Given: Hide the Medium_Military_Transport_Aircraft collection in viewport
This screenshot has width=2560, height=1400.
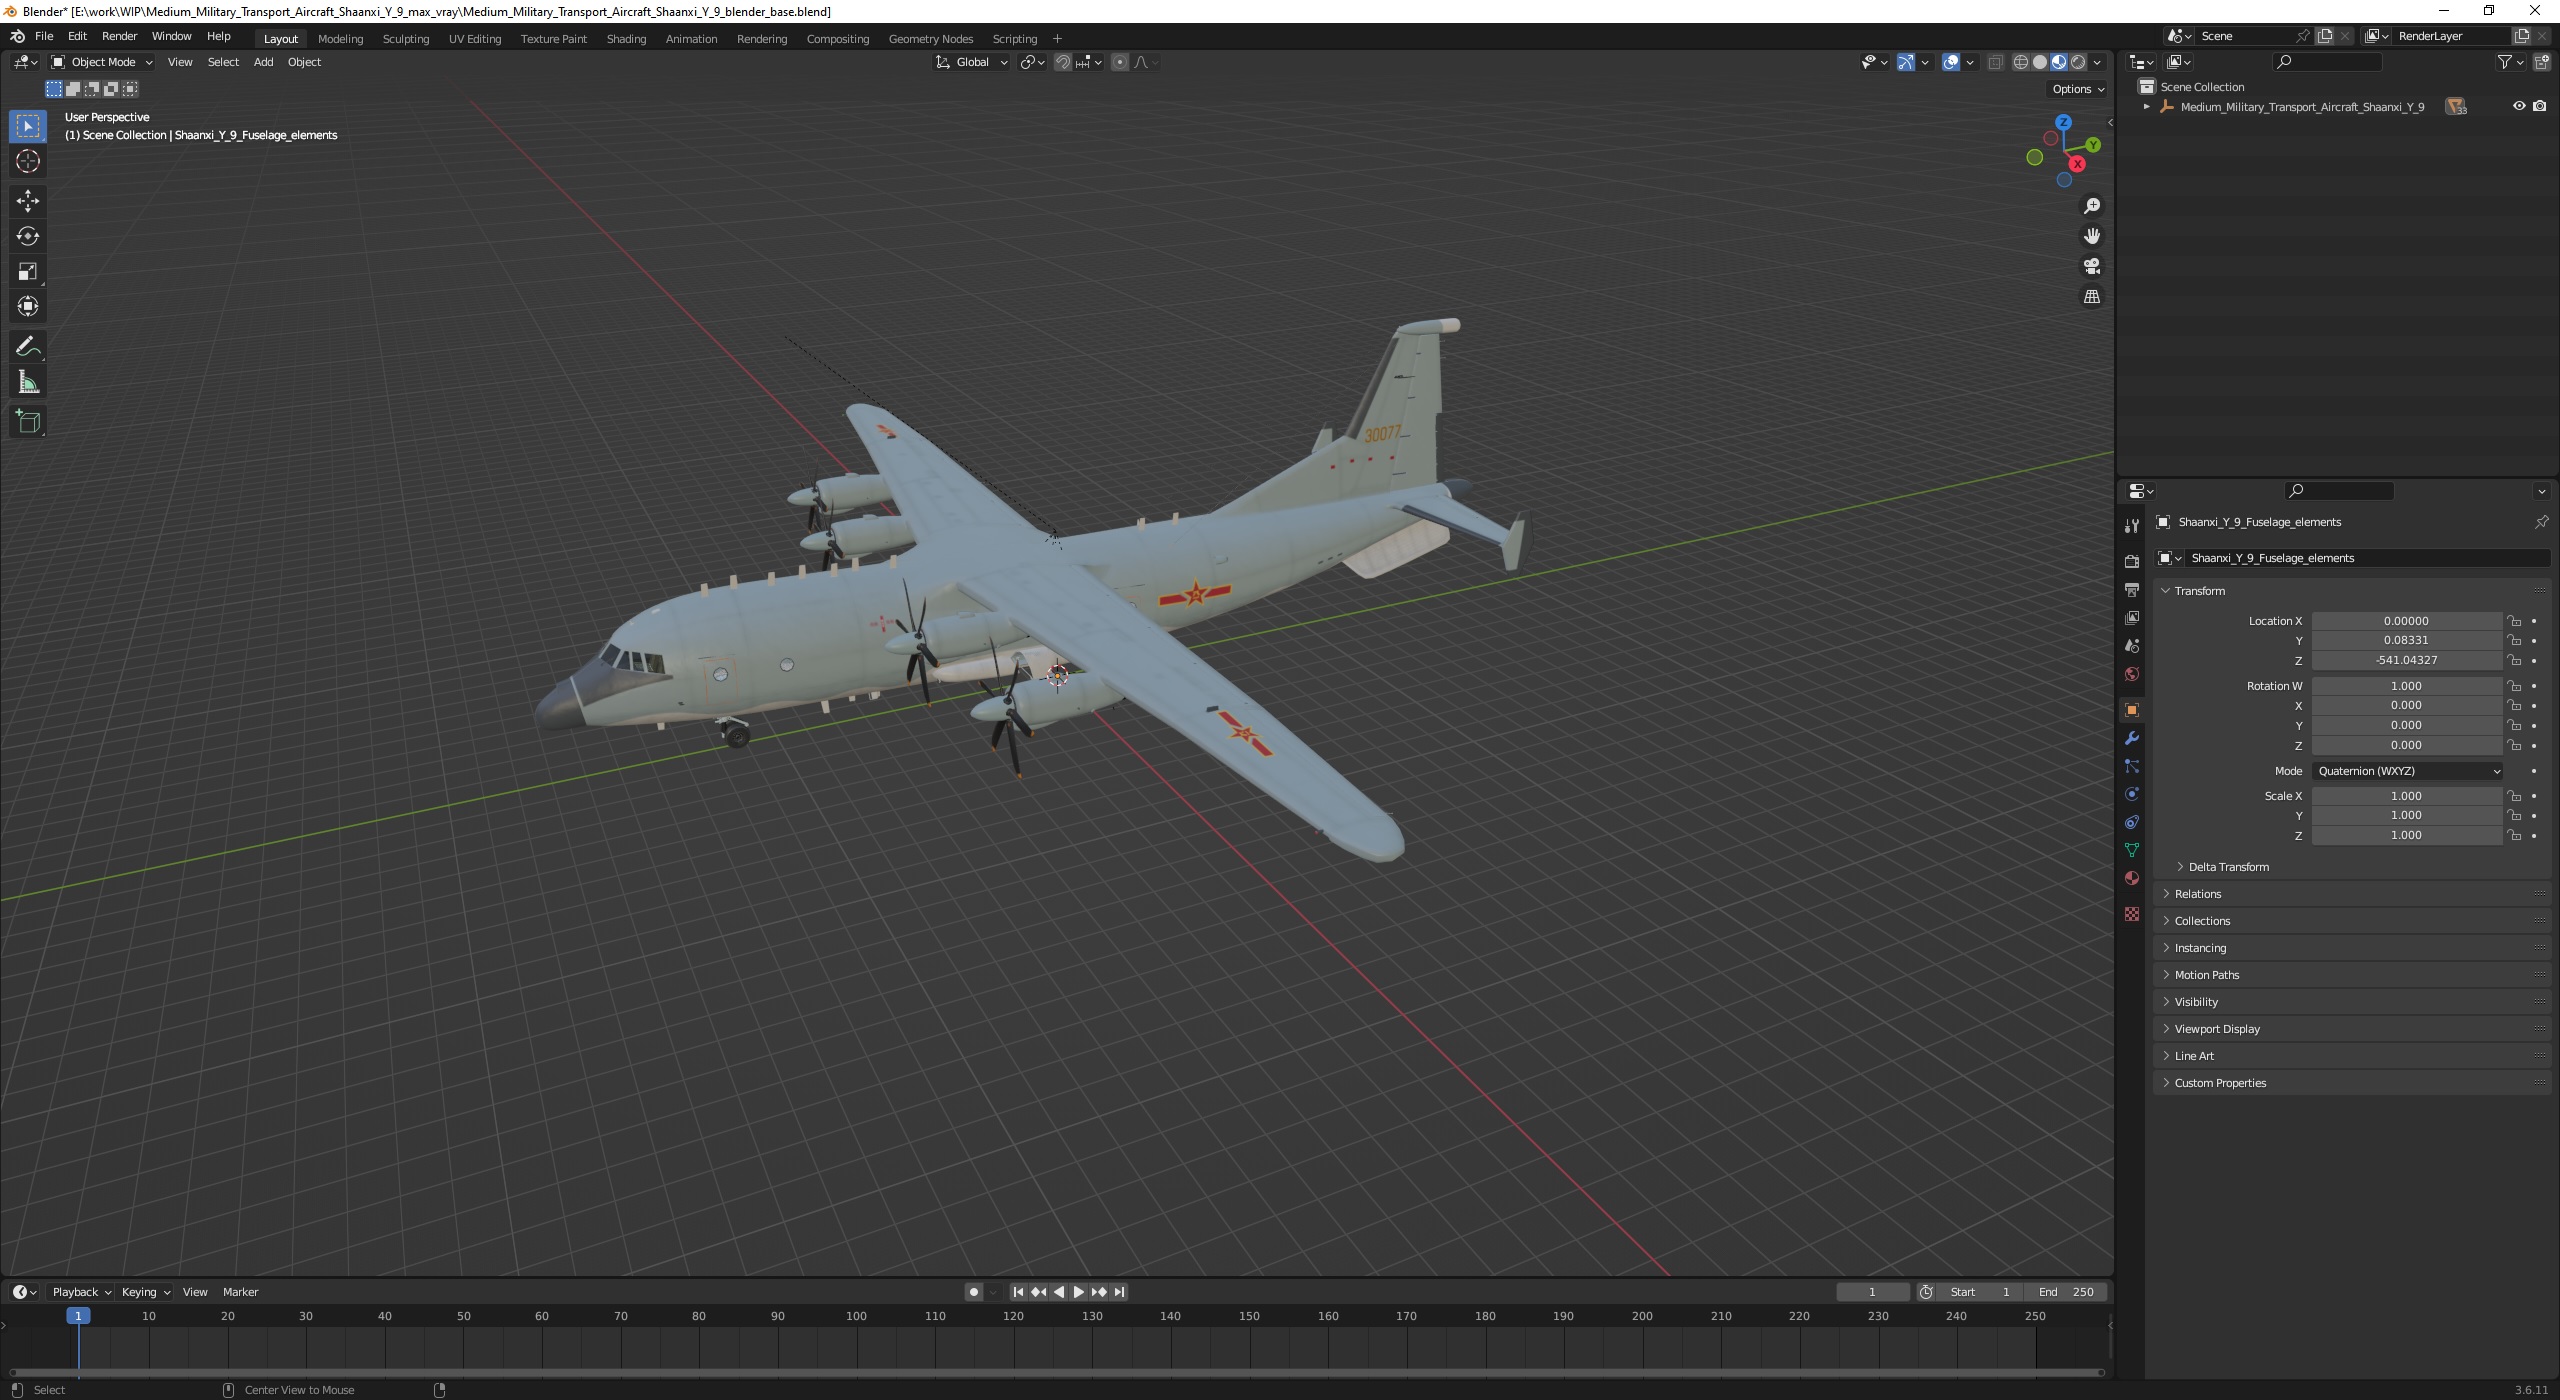Looking at the screenshot, I should (x=2519, y=106).
